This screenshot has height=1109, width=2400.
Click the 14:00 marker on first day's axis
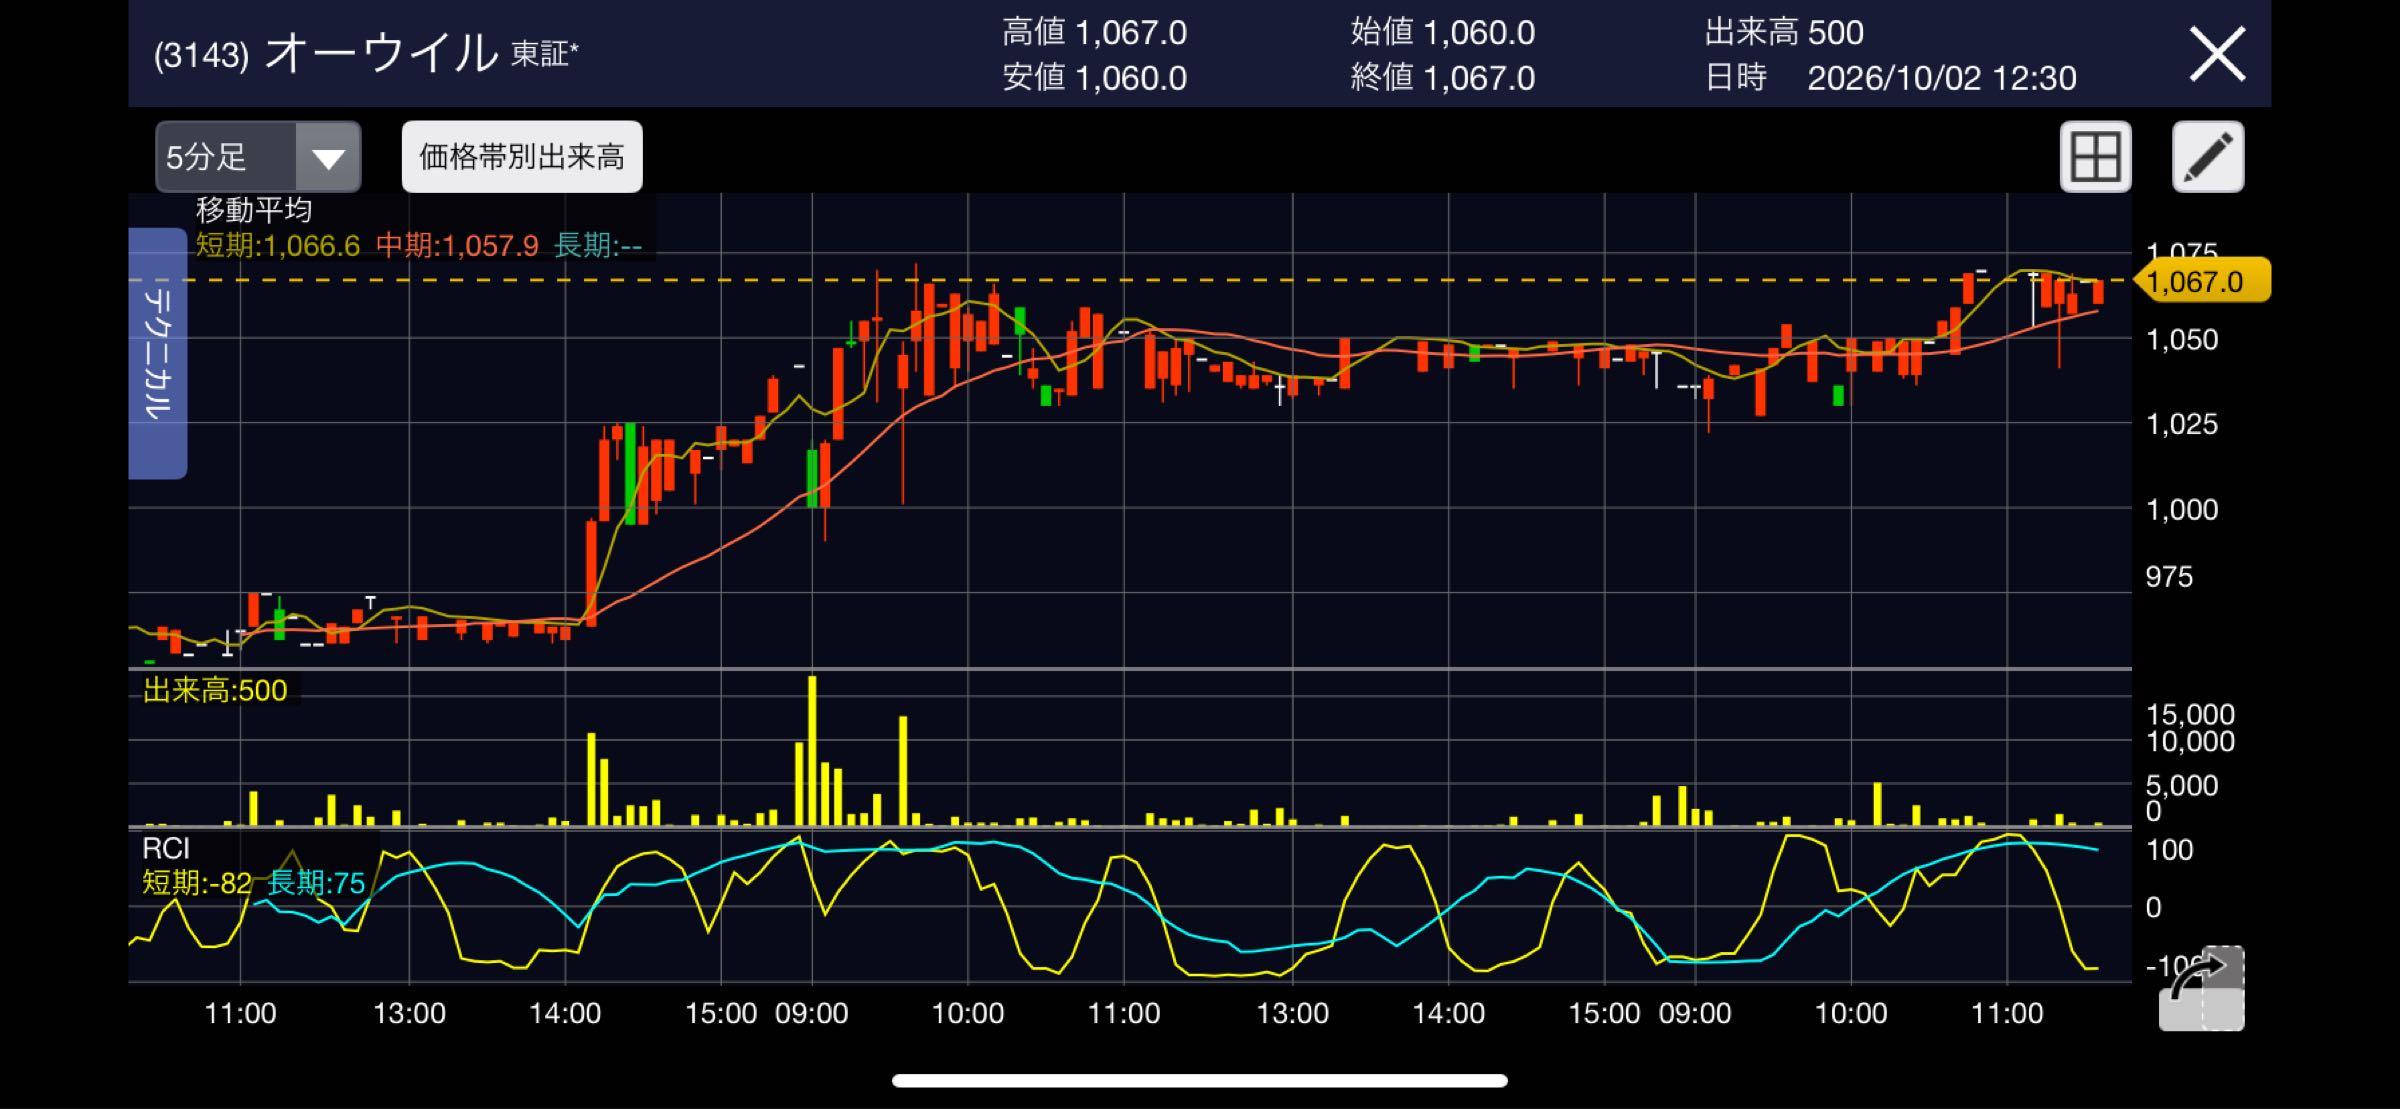click(x=565, y=1013)
